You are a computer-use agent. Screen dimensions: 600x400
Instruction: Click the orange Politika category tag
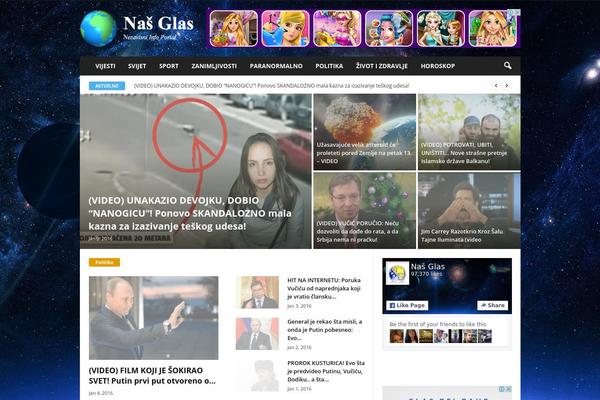point(103,262)
